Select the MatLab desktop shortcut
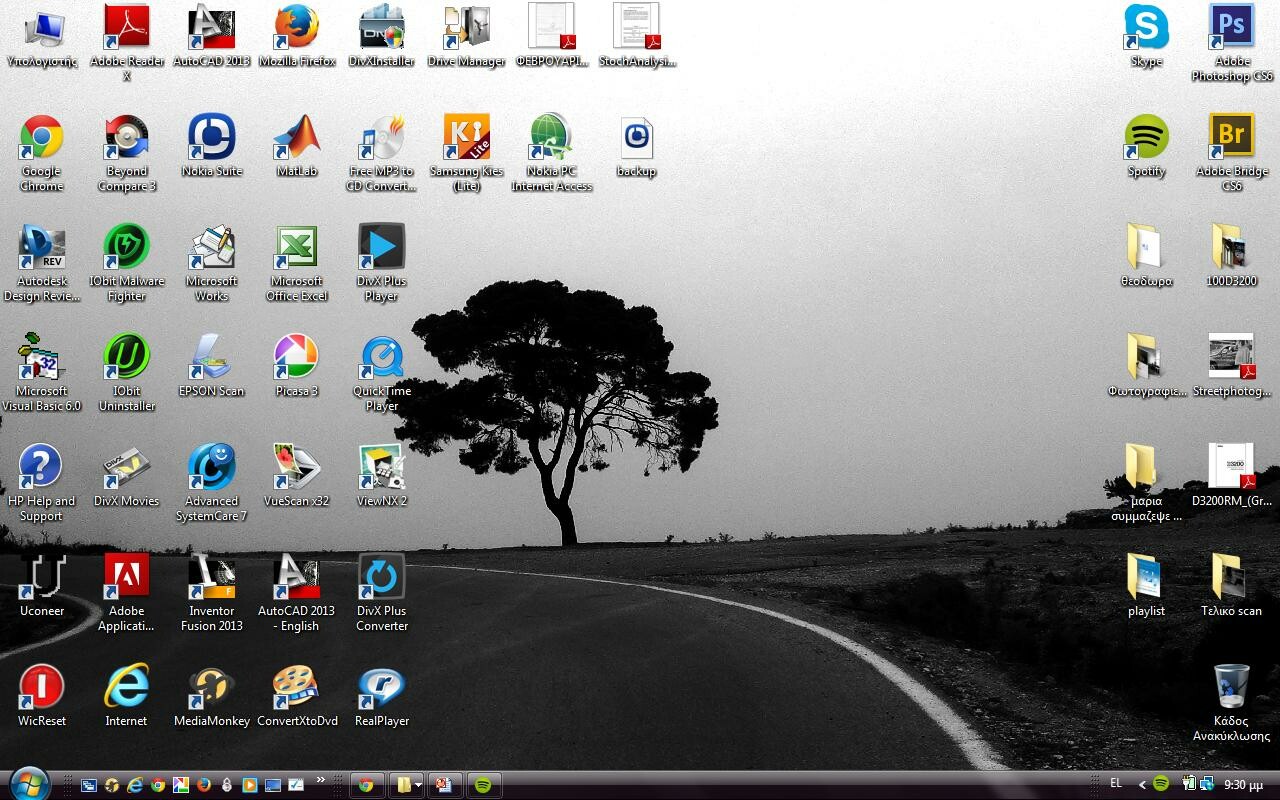The height and width of the screenshot is (800, 1280). pos(297,138)
